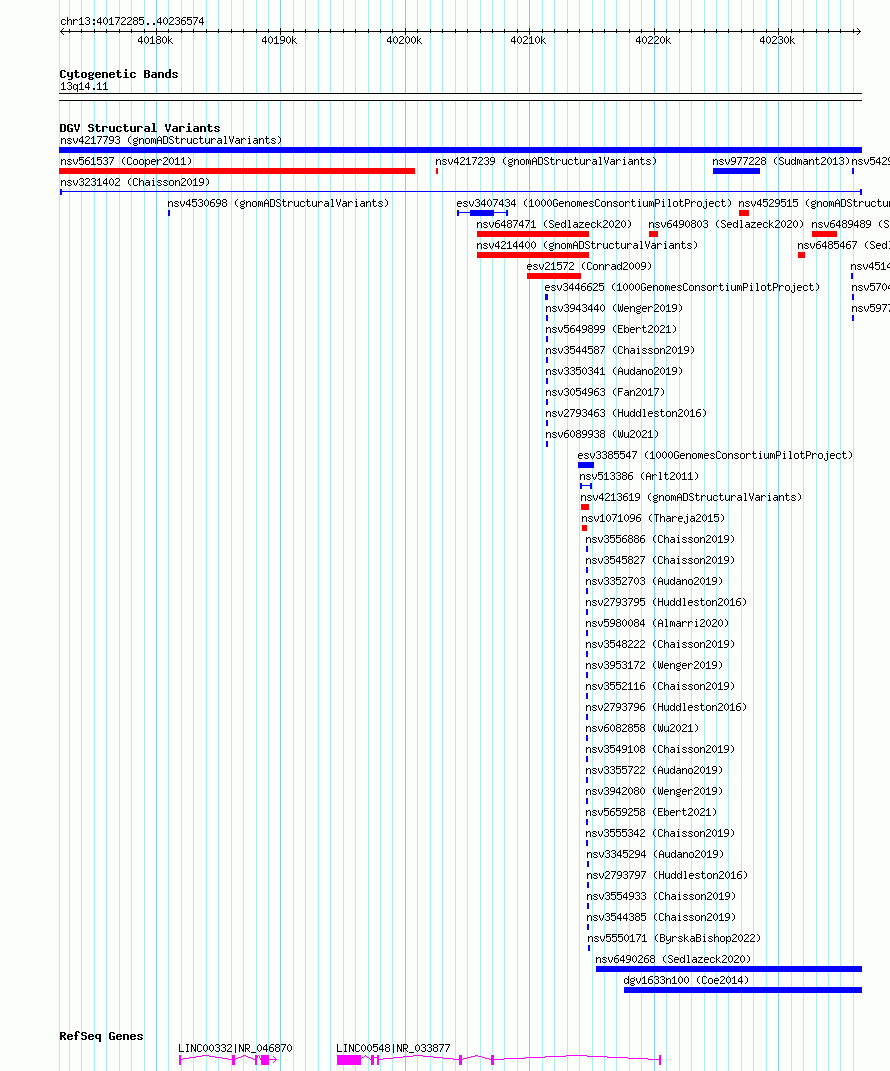Open the LINC00332|NR_046870 gene label
Screen dimensions: 890x1071
pos(236,1048)
